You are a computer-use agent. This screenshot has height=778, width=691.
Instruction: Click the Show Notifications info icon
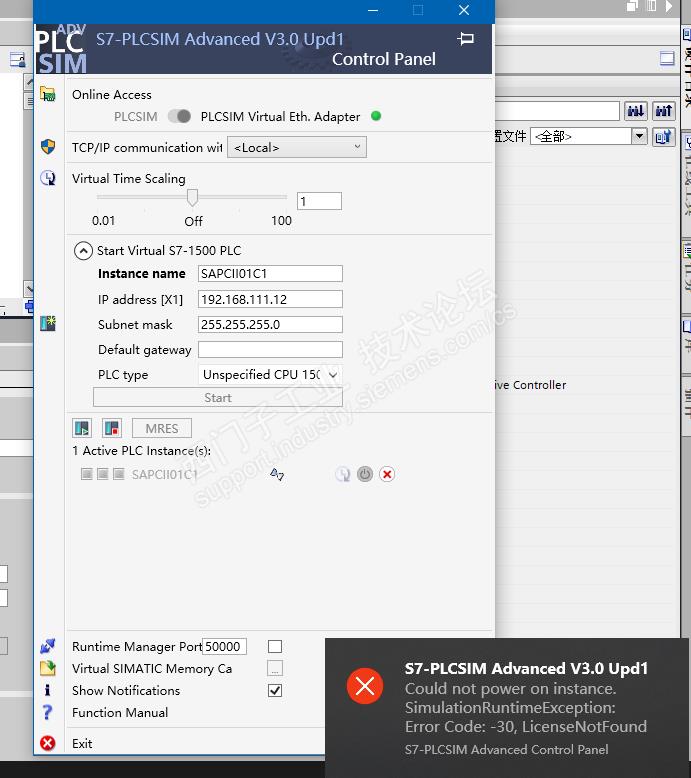click(47, 690)
